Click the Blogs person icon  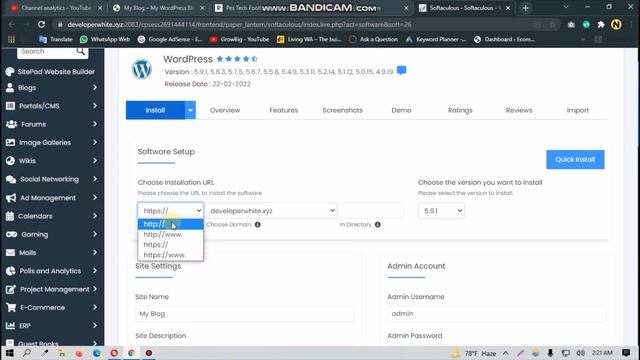(10, 88)
